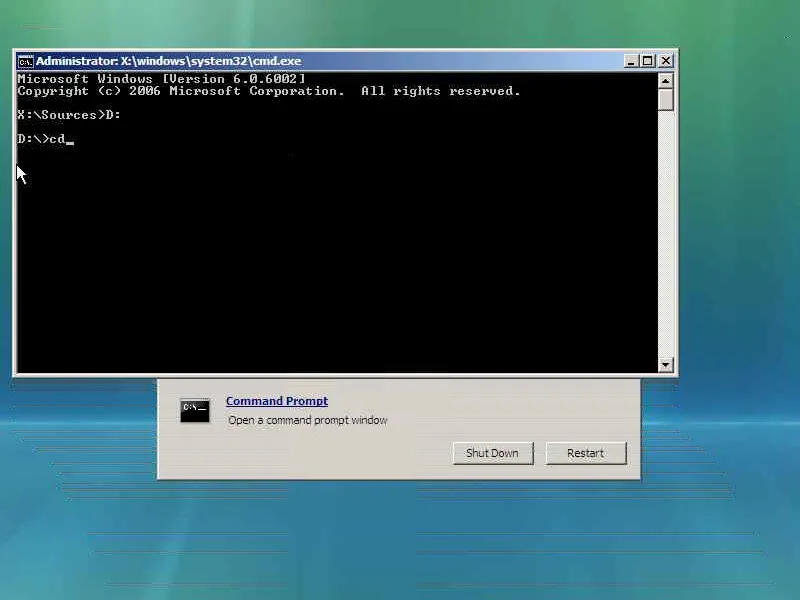
Task: Click the Restart button
Action: click(x=585, y=453)
